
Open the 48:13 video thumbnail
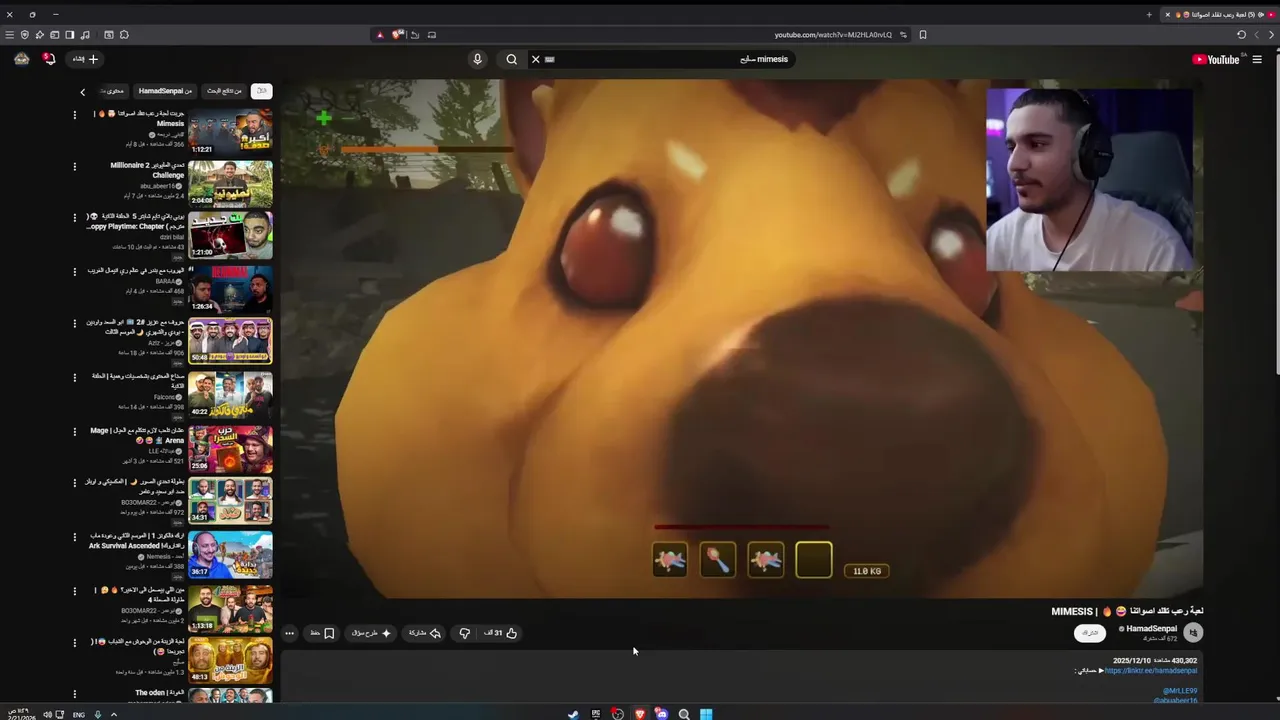230,661
